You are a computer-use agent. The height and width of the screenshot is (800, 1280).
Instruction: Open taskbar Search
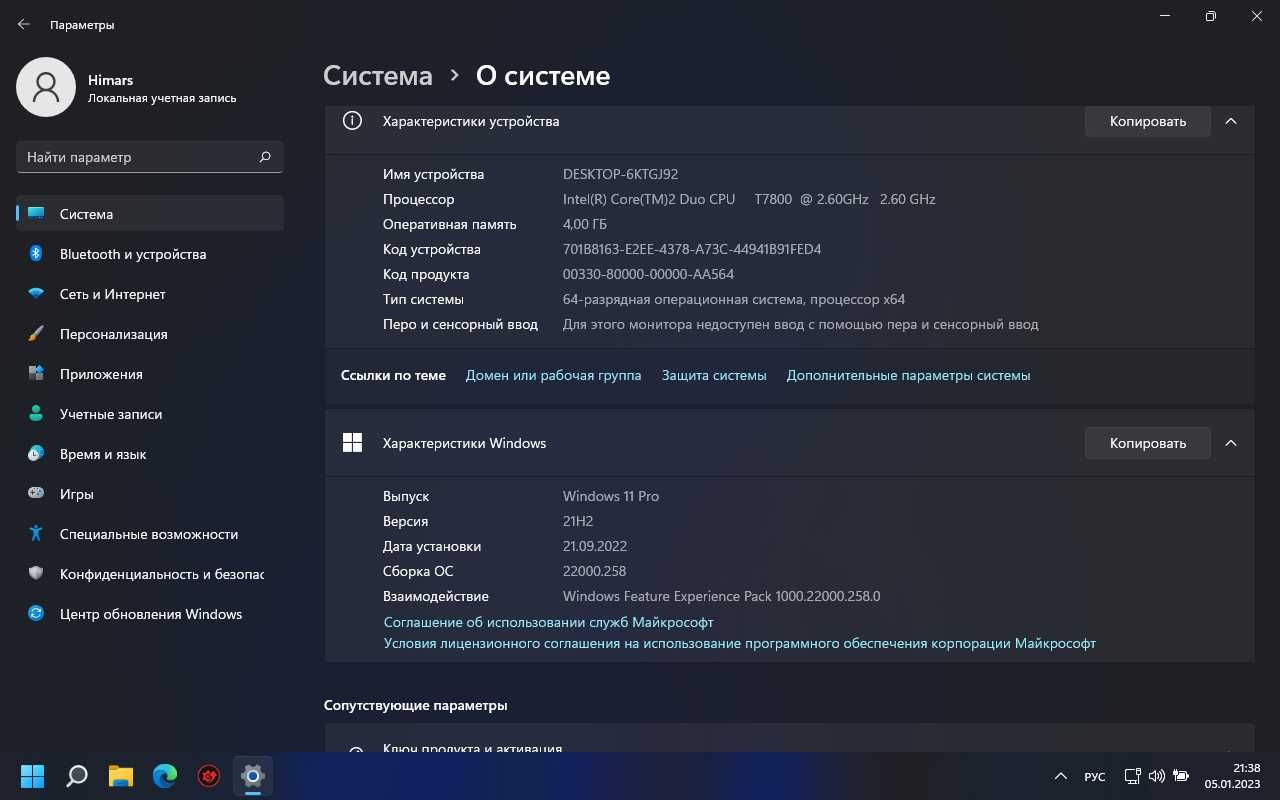click(77, 775)
